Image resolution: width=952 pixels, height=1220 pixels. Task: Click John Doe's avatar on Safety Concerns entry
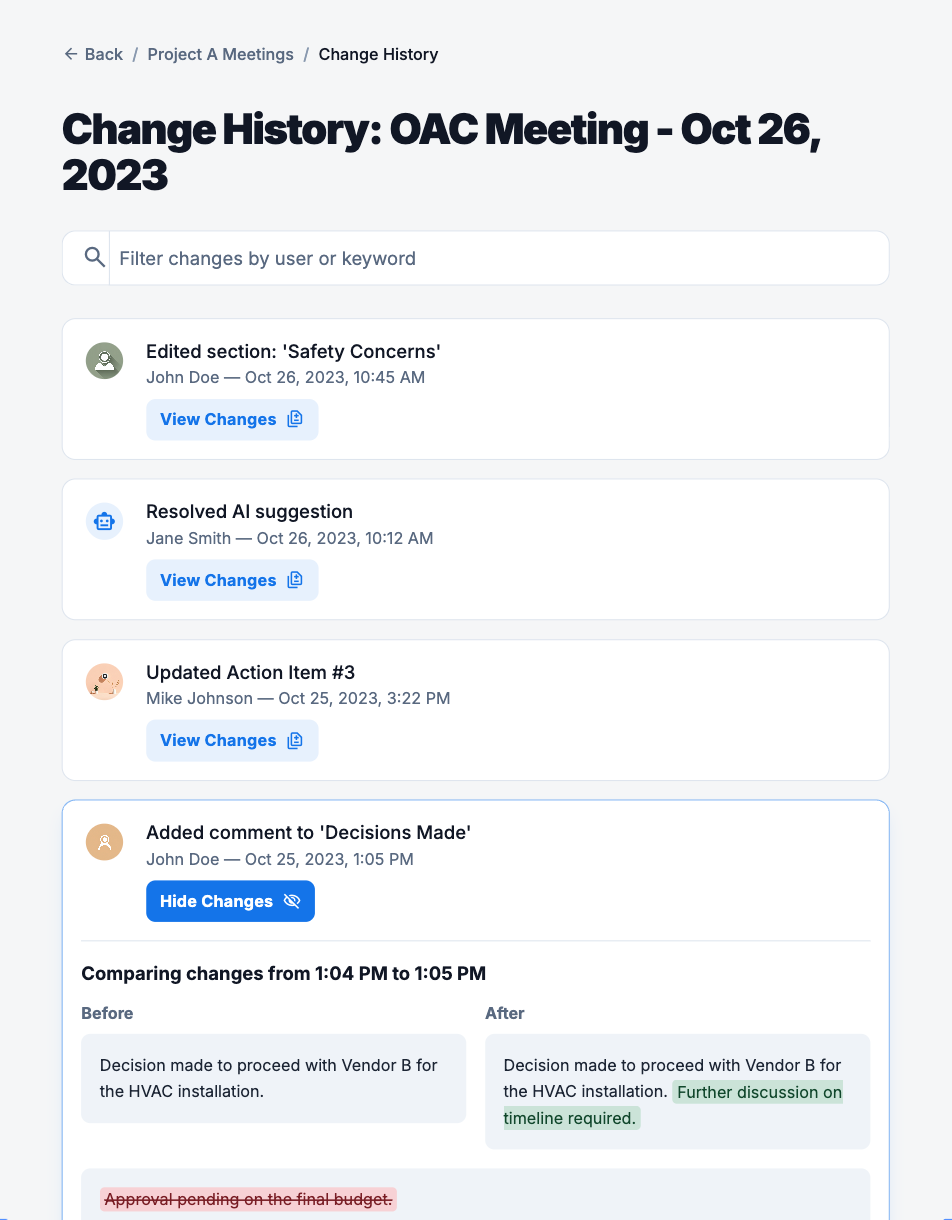point(104,361)
